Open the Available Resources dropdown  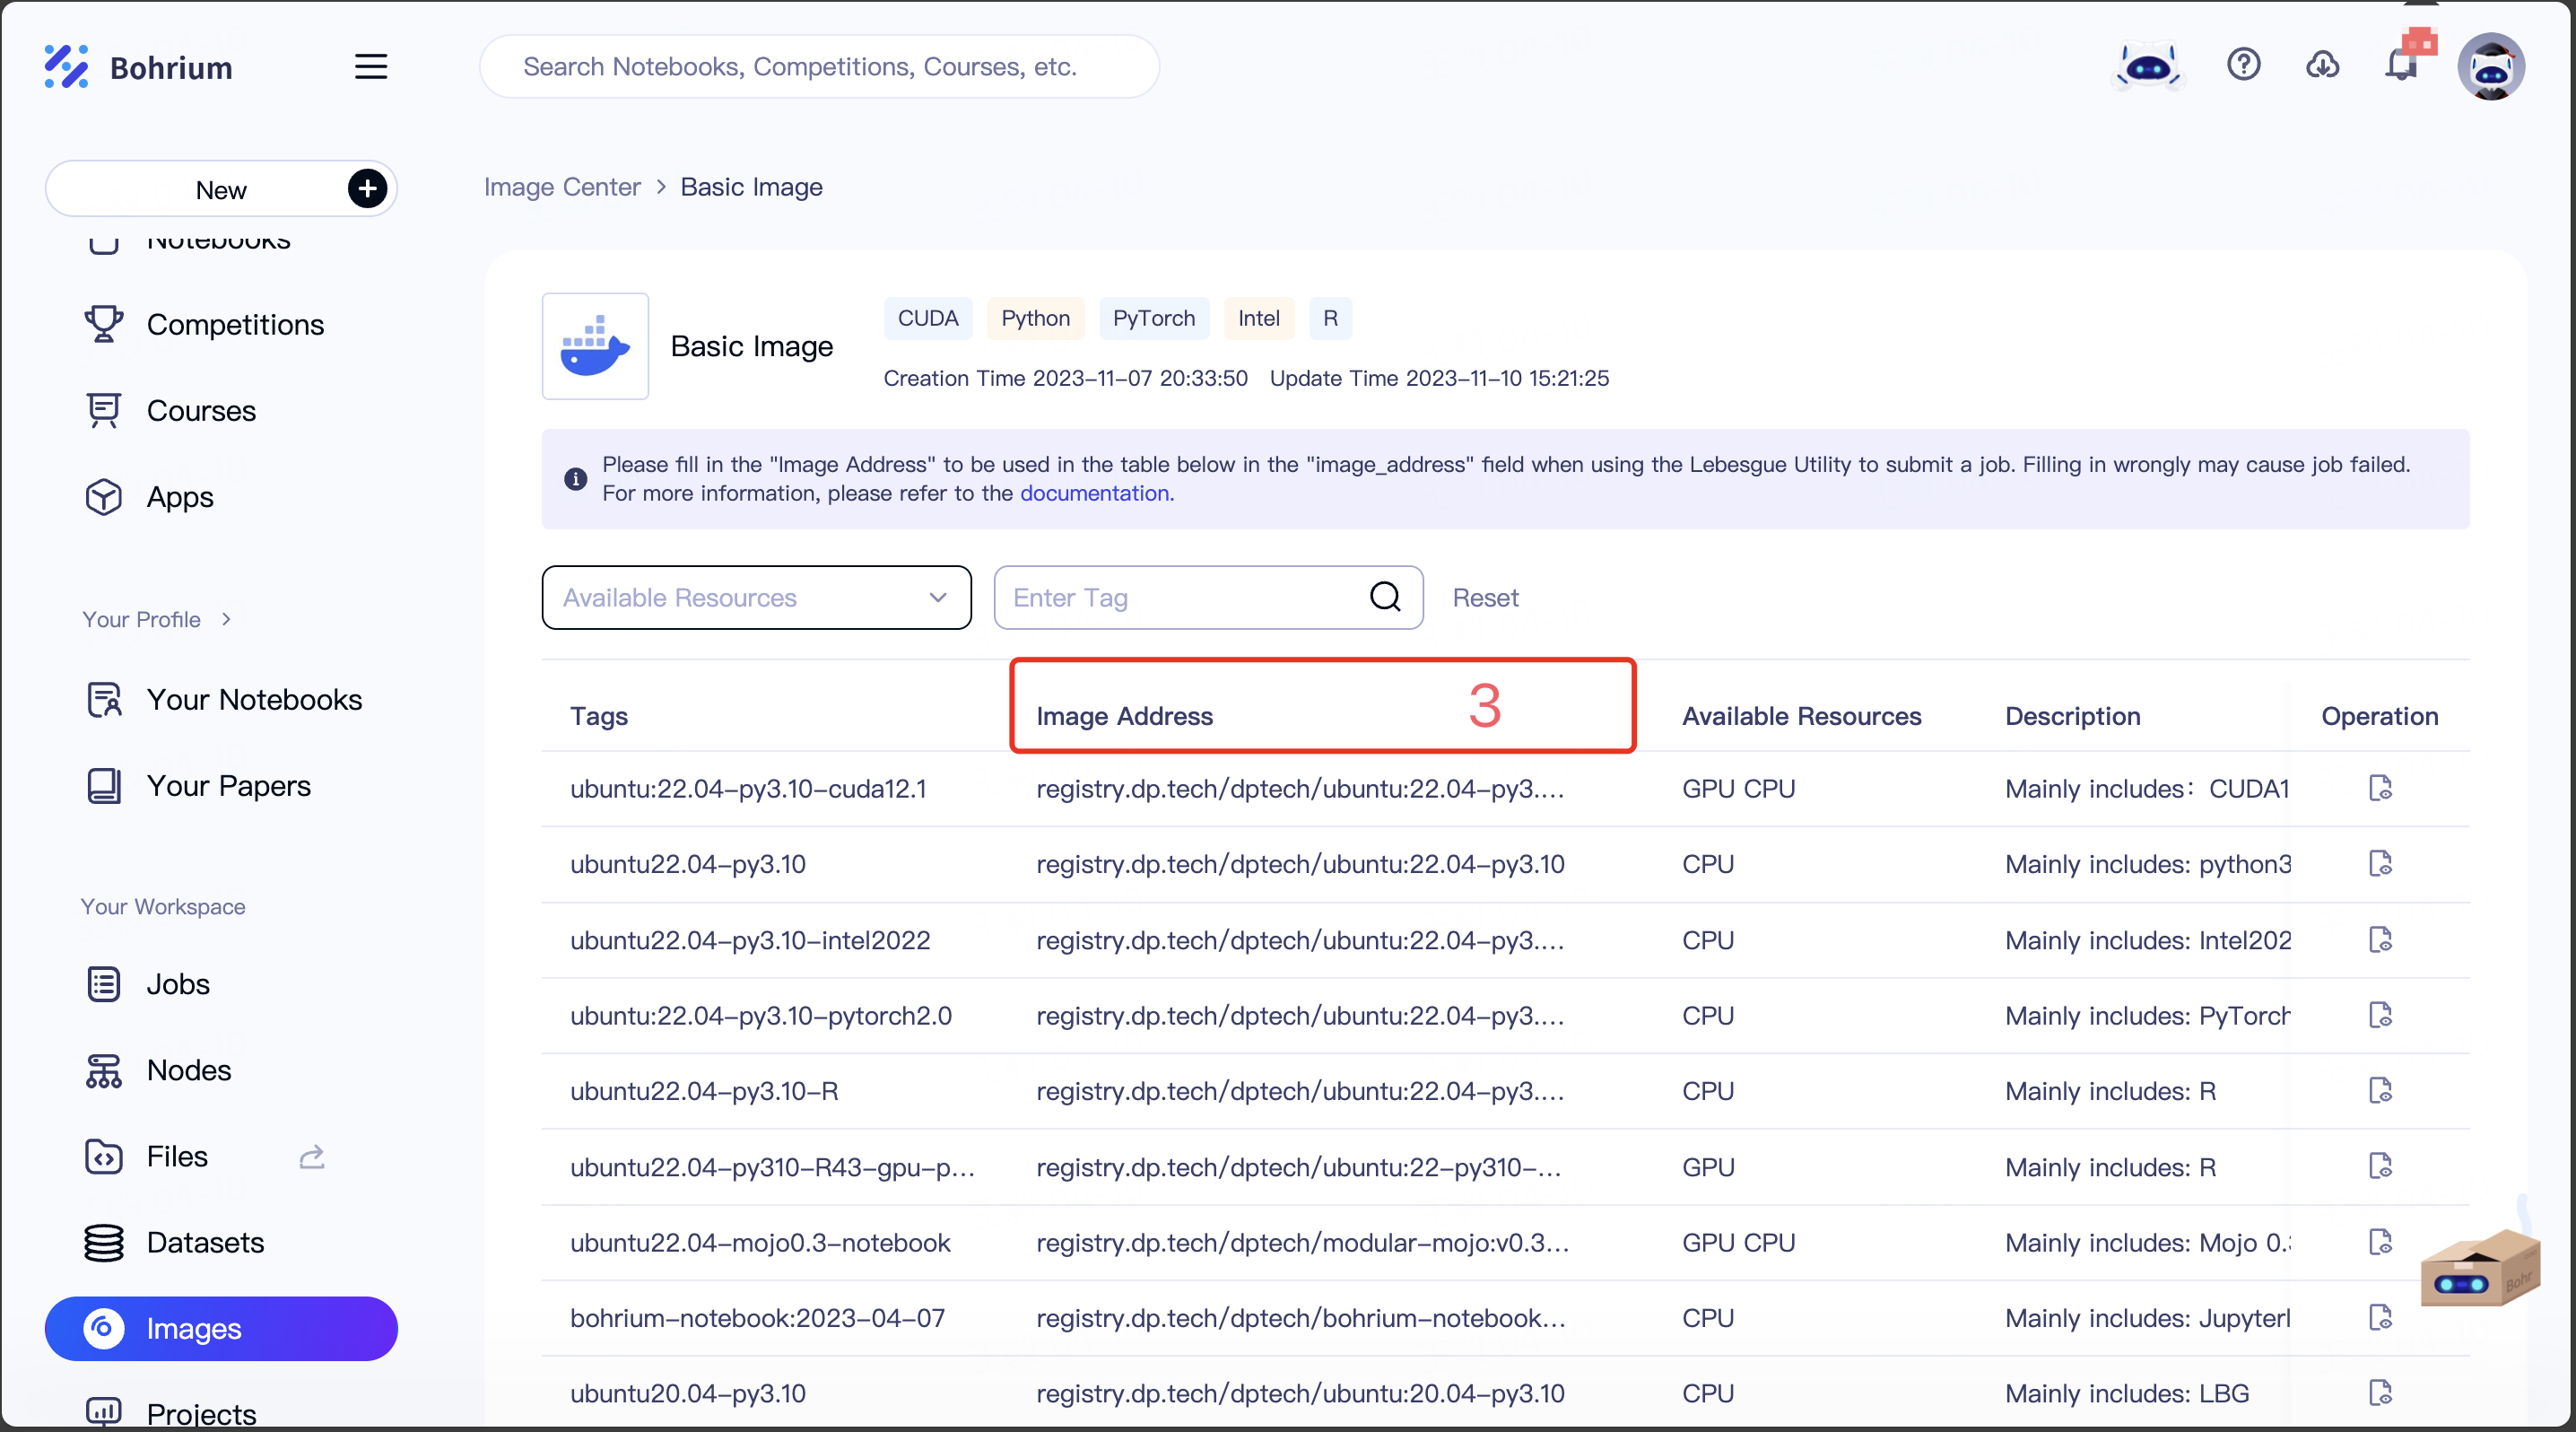(x=756, y=597)
